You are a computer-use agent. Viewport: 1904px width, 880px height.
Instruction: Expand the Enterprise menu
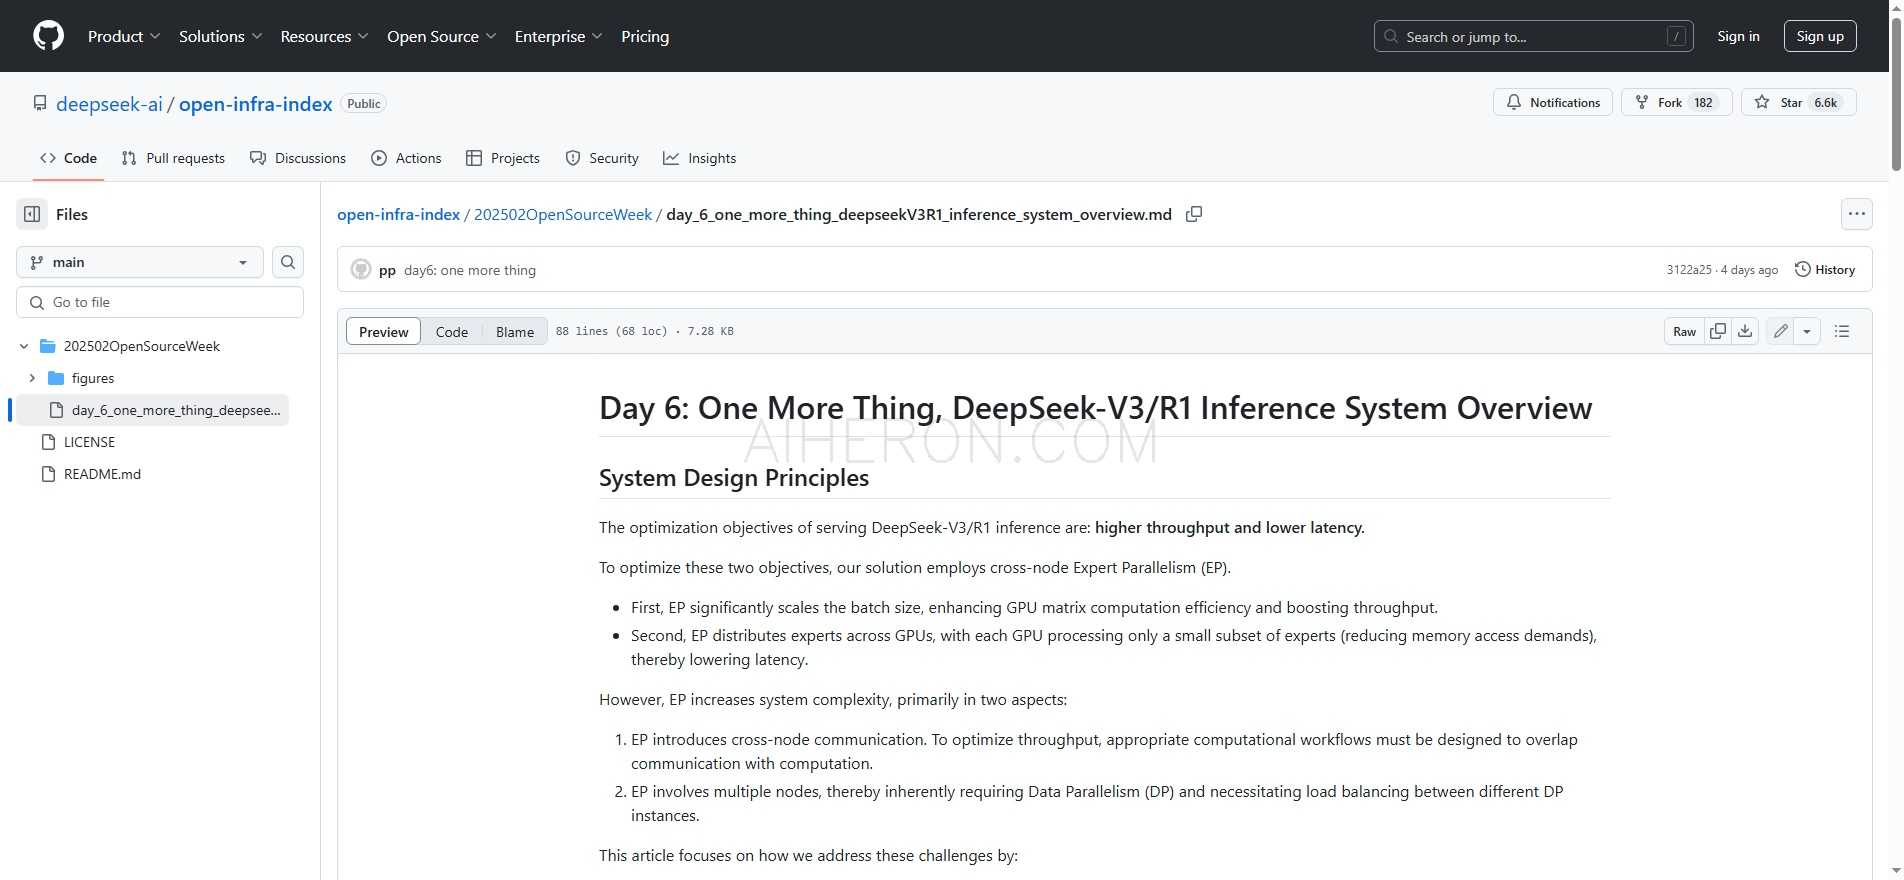pos(559,36)
